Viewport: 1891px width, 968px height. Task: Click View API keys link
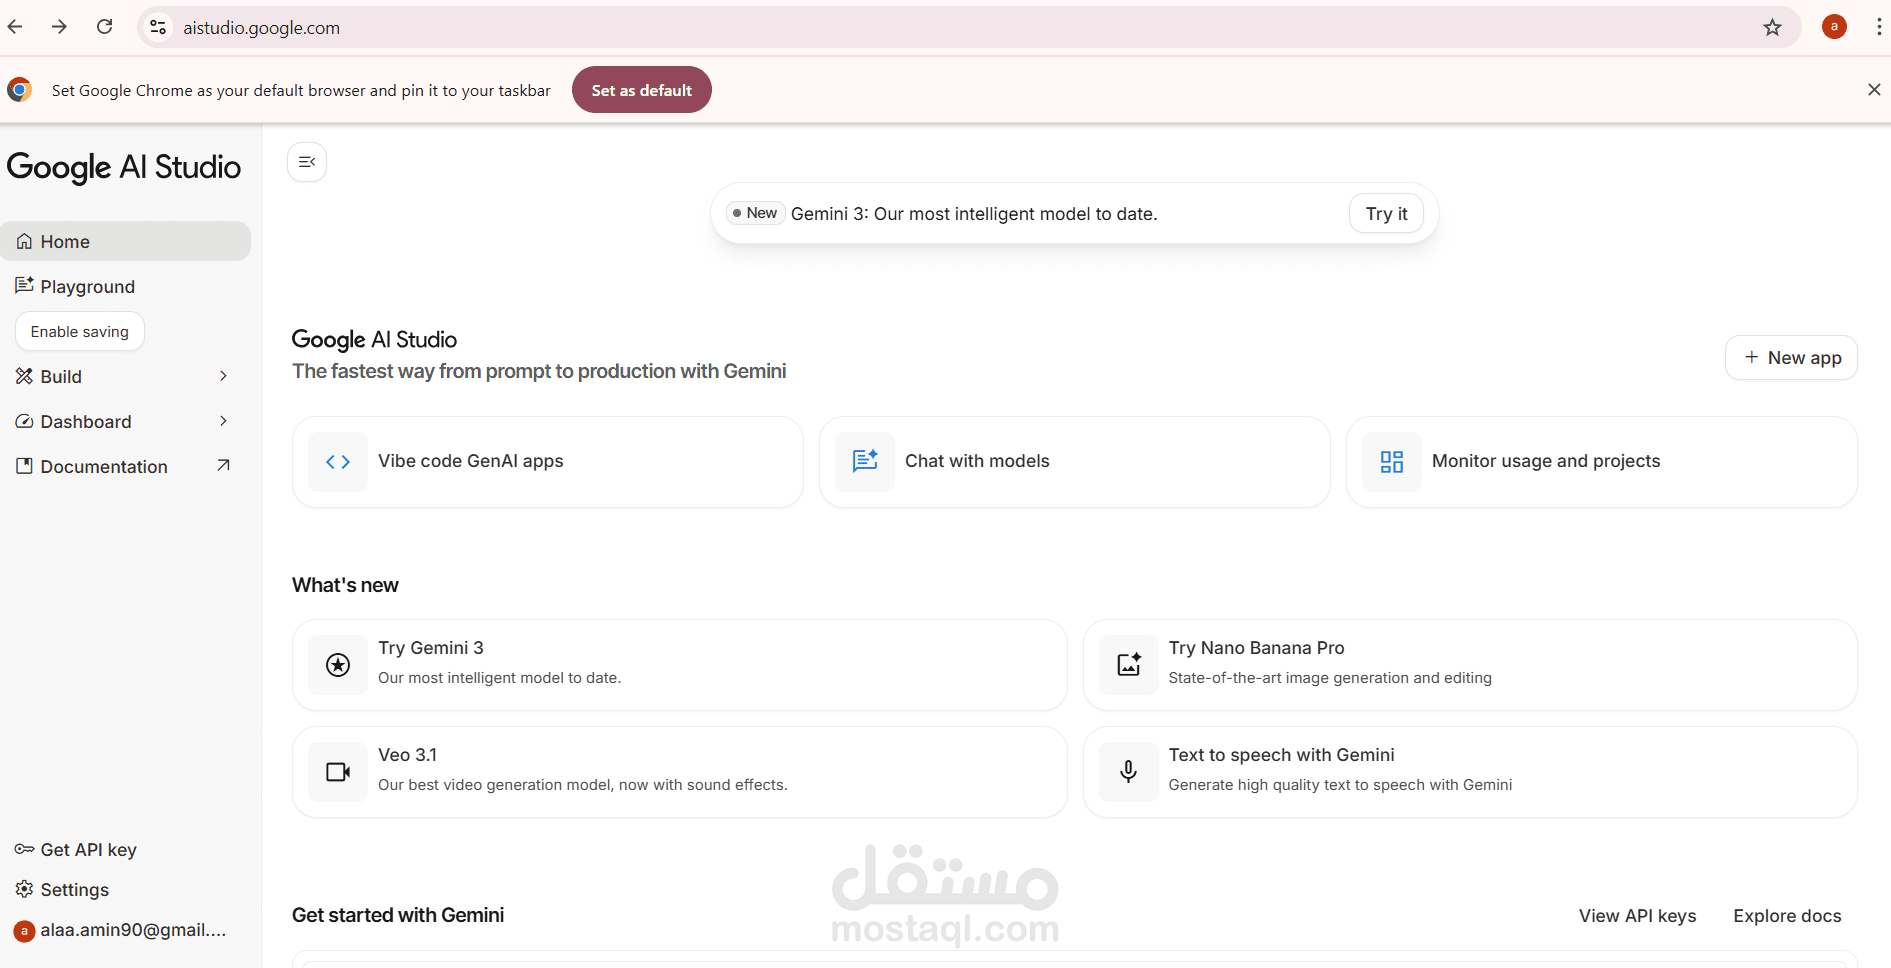(1637, 915)
